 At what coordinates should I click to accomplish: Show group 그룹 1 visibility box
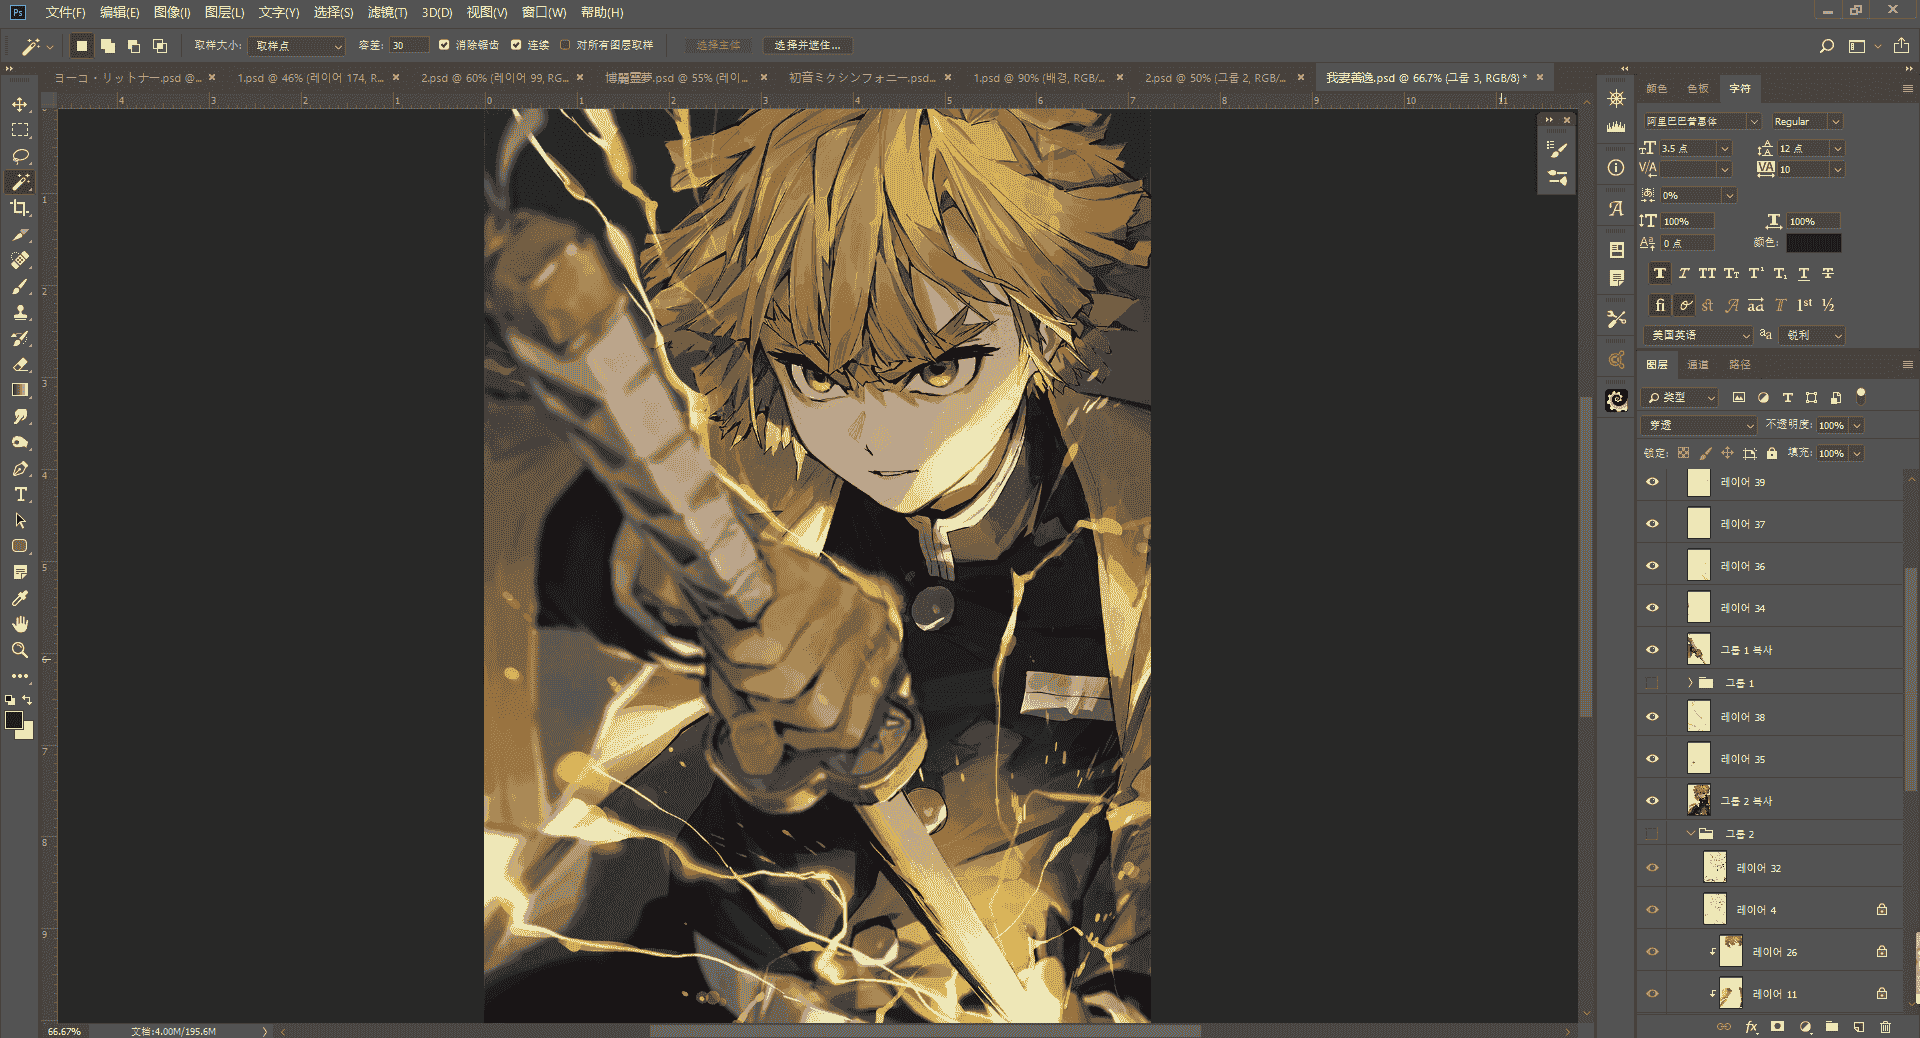click(x=1652, y=683)
